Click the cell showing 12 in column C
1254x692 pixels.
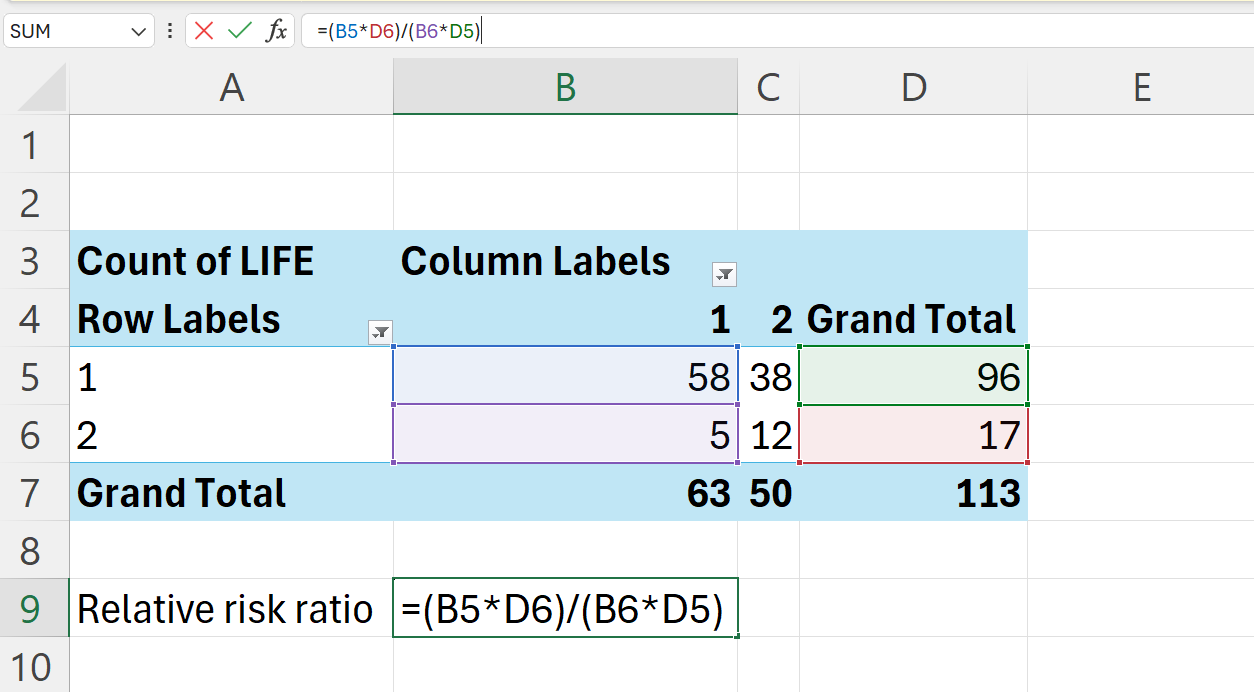tap(769, 434)
